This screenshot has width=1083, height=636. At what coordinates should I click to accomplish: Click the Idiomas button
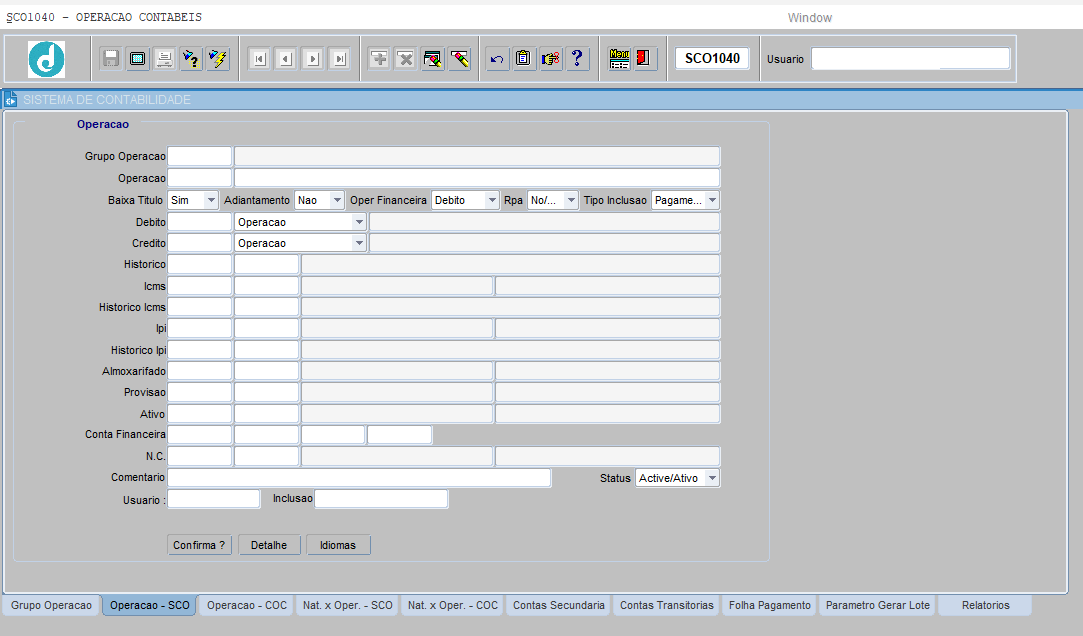[x=338, y=545]
